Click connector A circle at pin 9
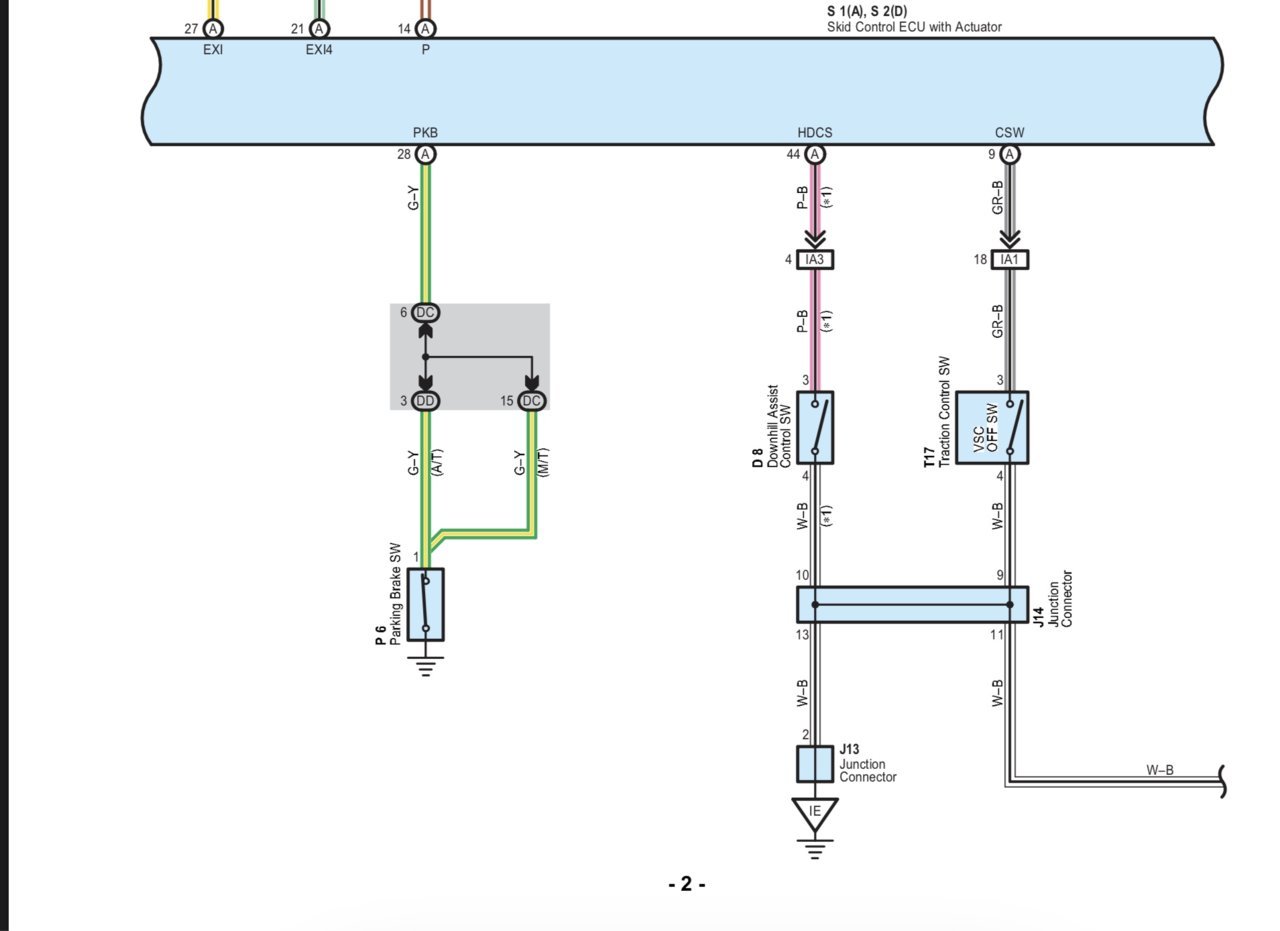1280x931 pixels. 1010,154
